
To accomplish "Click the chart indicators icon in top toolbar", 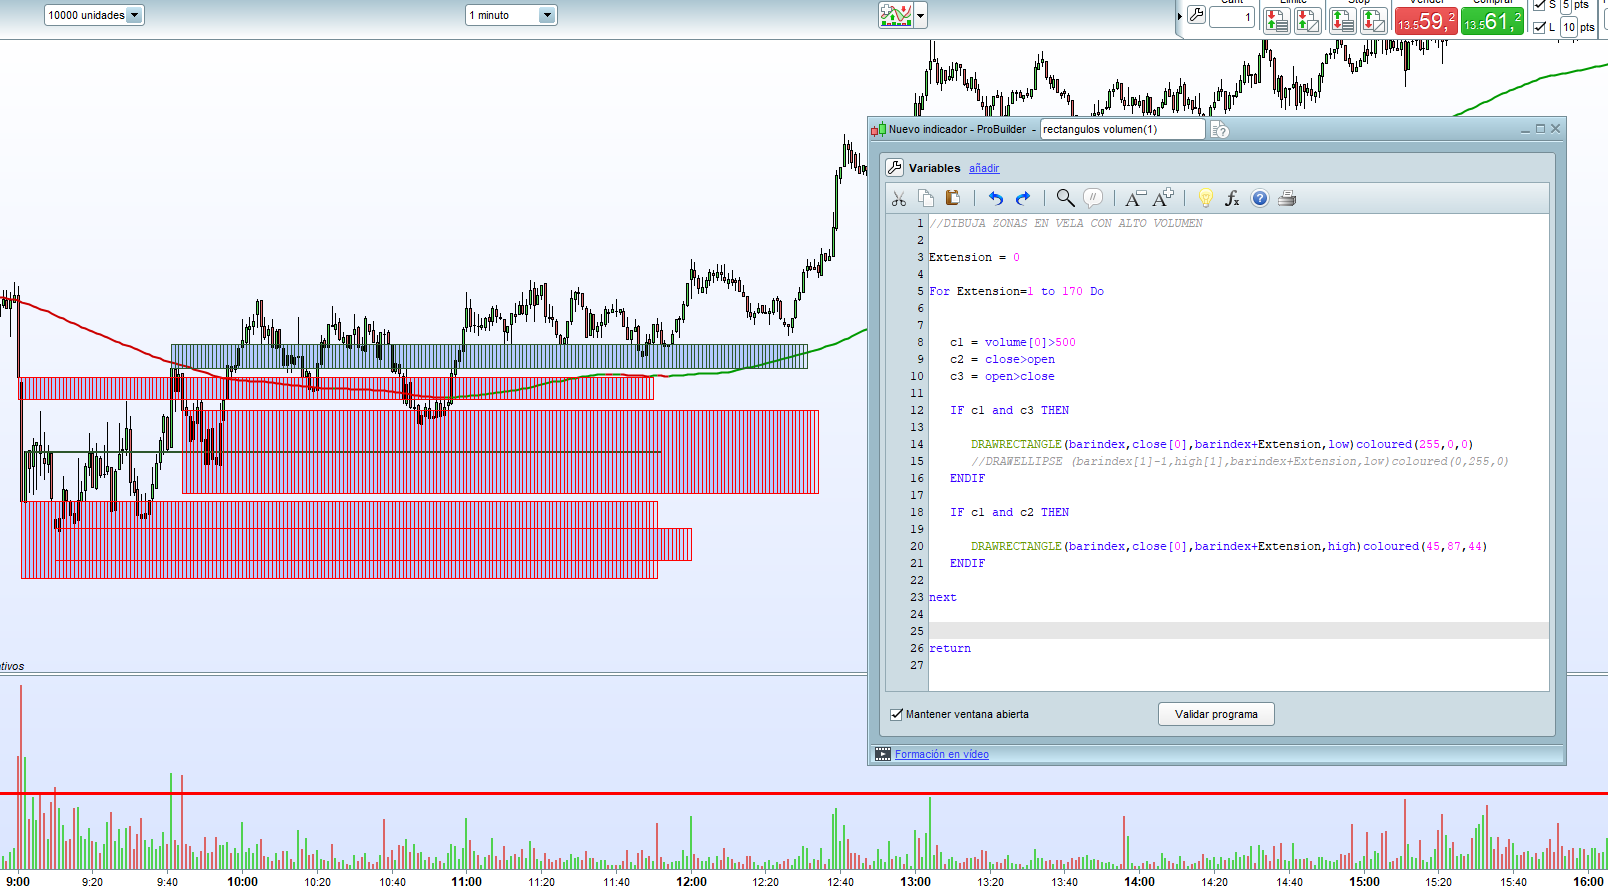I will point(896,15).
